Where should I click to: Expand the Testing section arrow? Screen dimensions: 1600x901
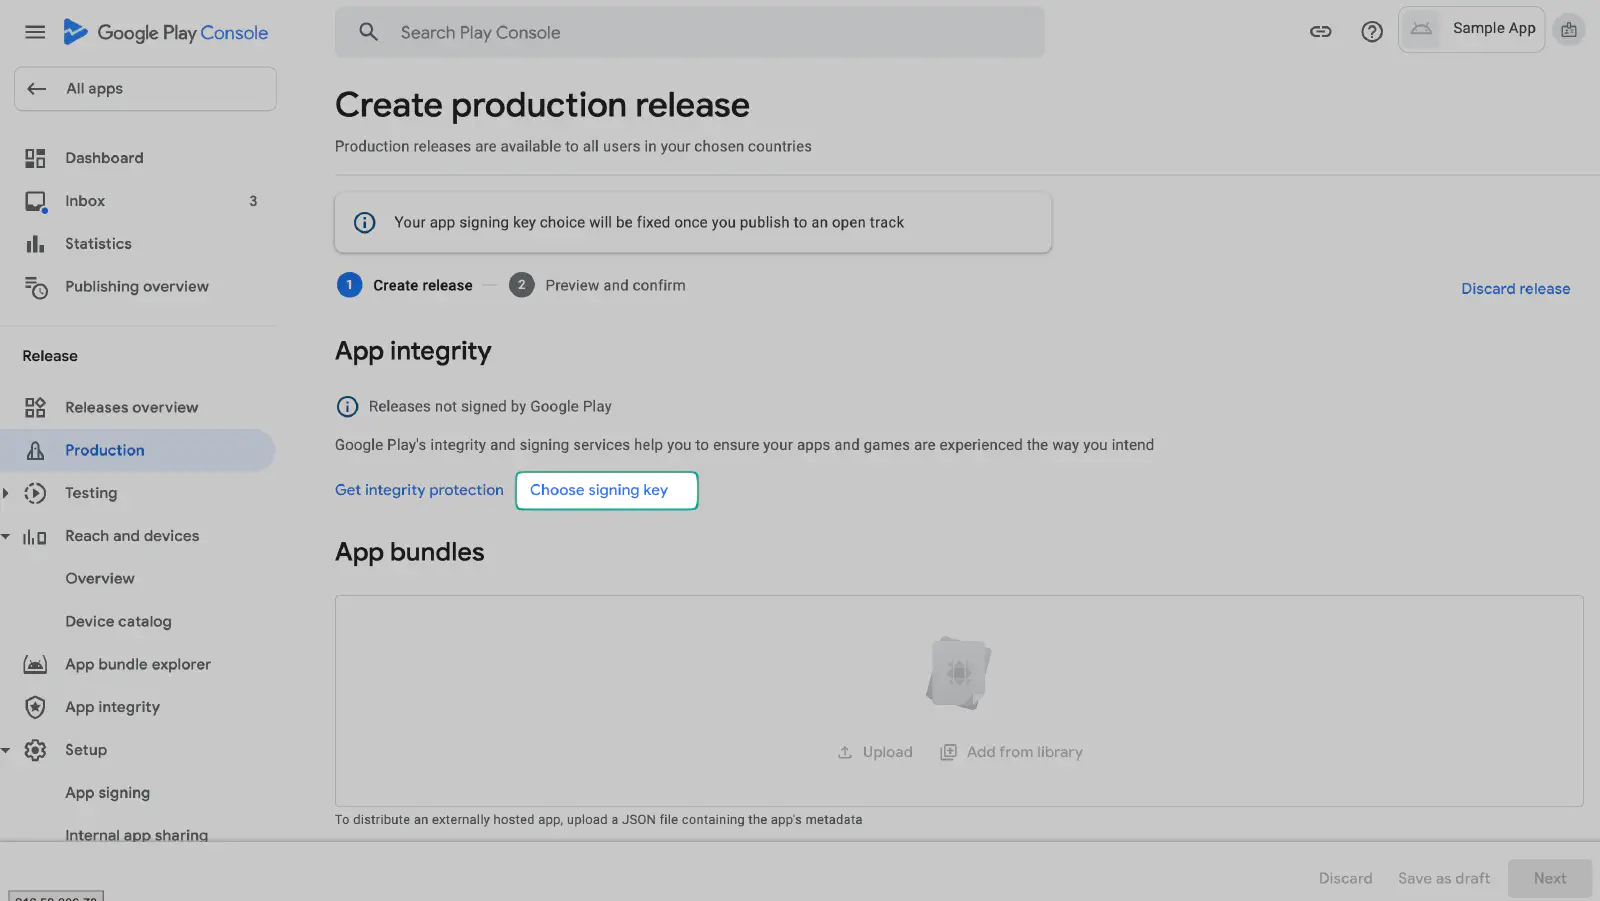tap(6, 493)
